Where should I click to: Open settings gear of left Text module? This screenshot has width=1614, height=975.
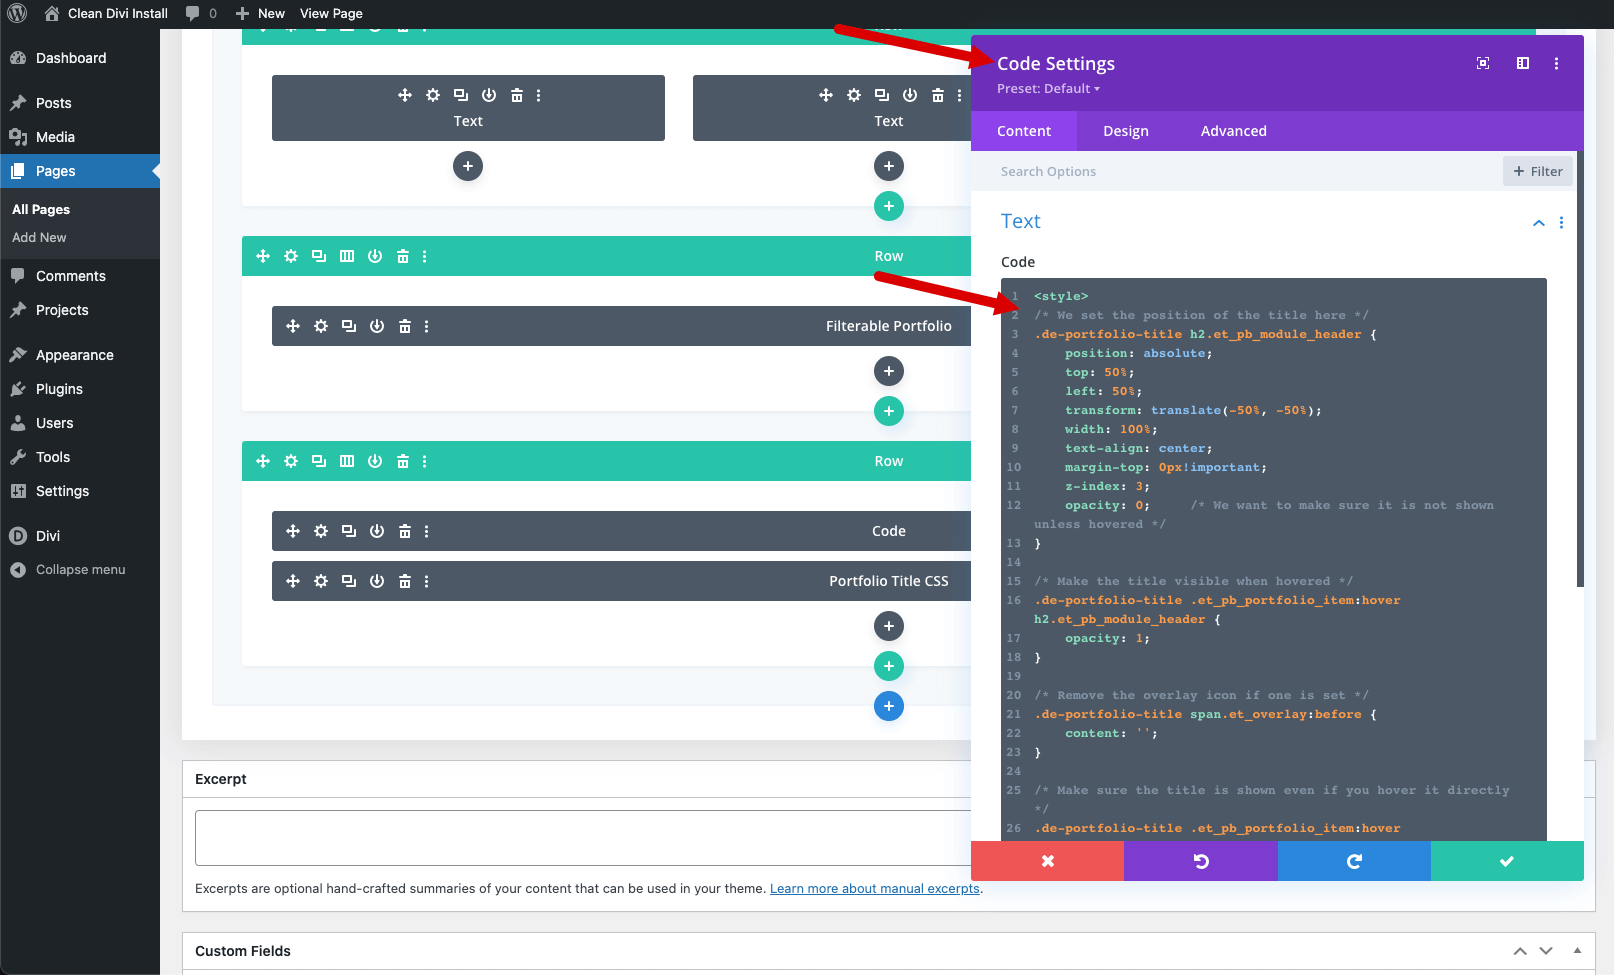click(433, 95)
